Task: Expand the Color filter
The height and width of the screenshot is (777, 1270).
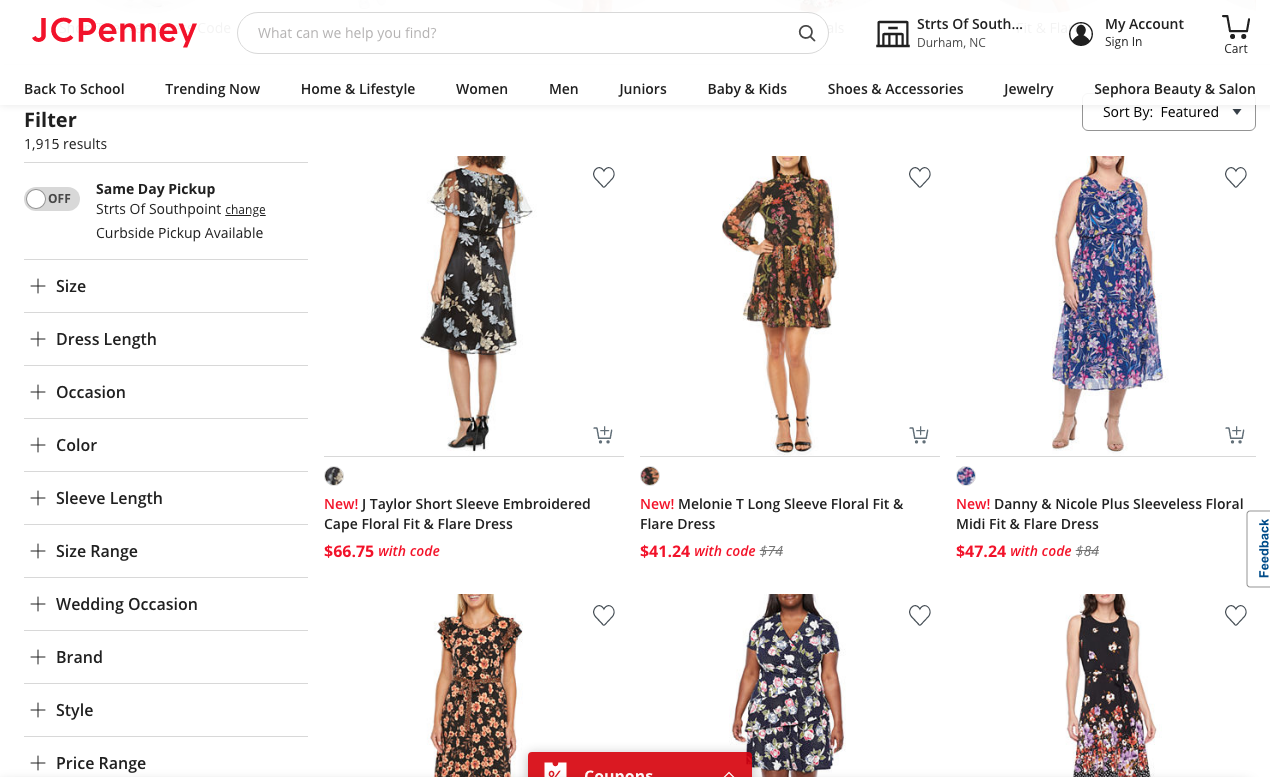Action: [x=166, y=445]
